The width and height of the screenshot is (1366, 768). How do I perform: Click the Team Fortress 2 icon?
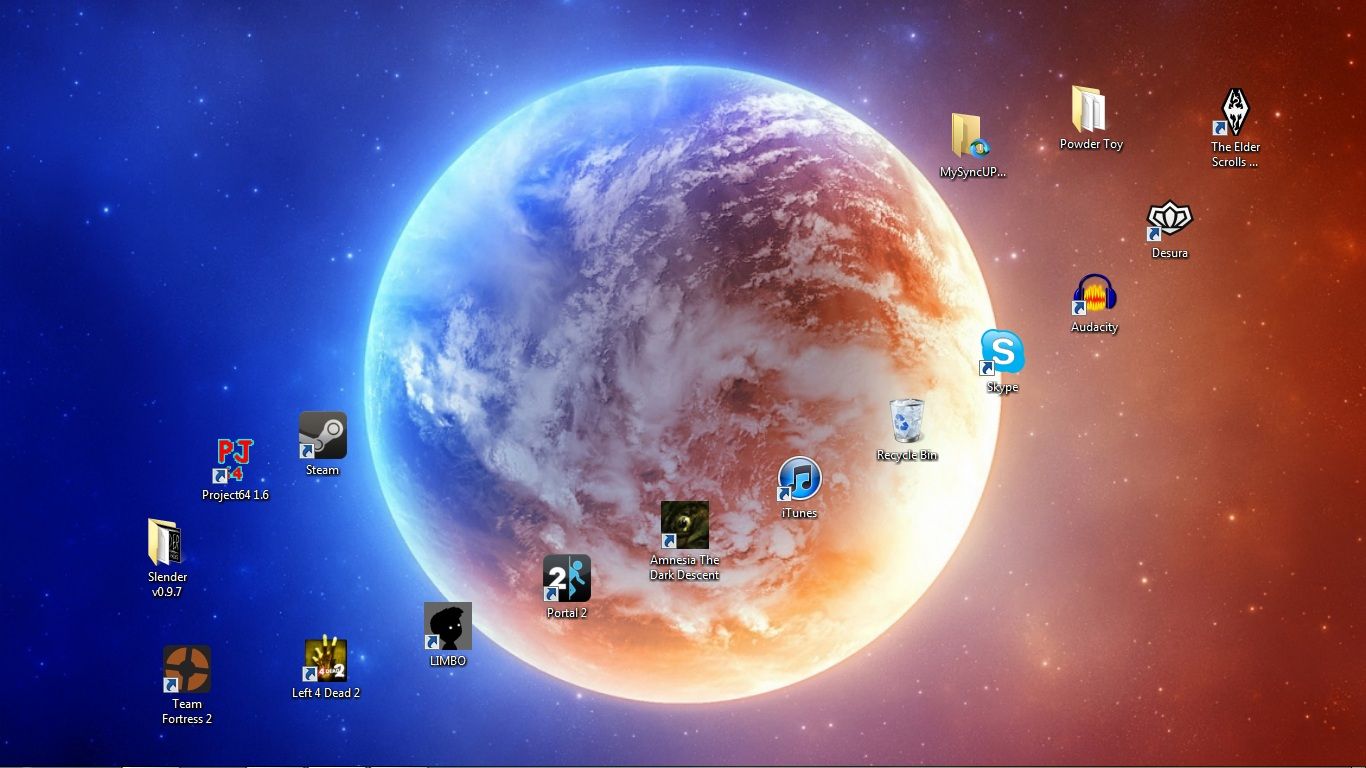(187, 669)
